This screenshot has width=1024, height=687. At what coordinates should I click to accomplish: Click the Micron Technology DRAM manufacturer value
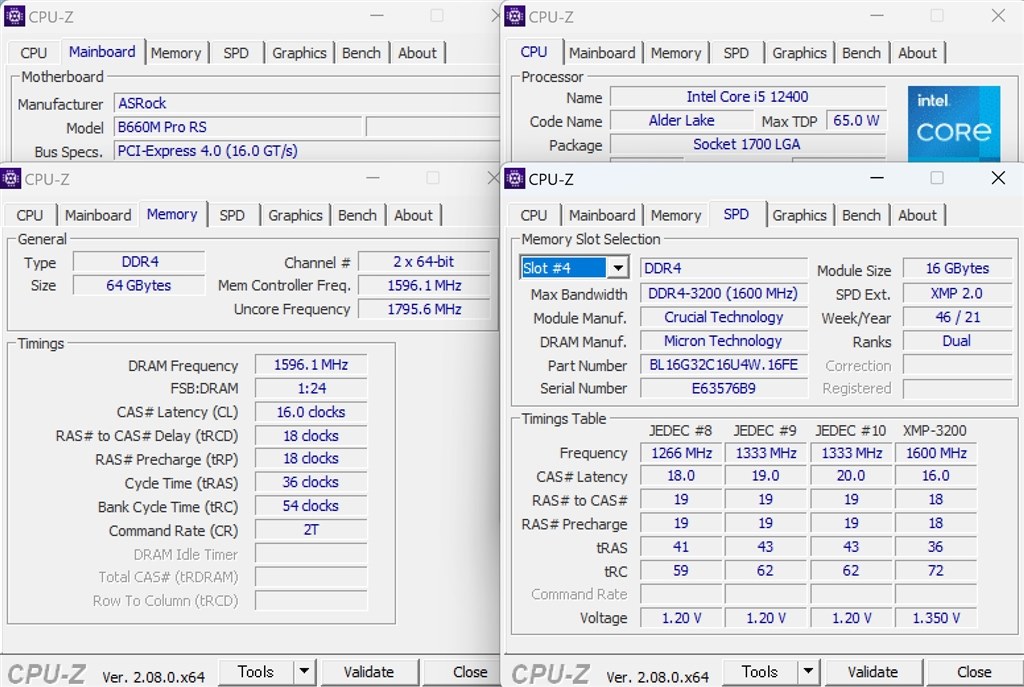(724, 341)
